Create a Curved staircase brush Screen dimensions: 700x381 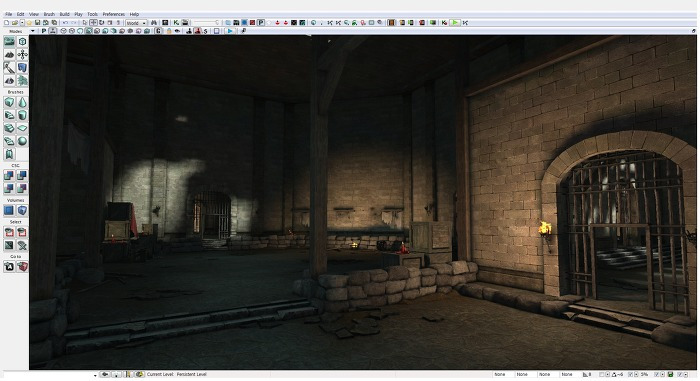[x=9, y=115]
